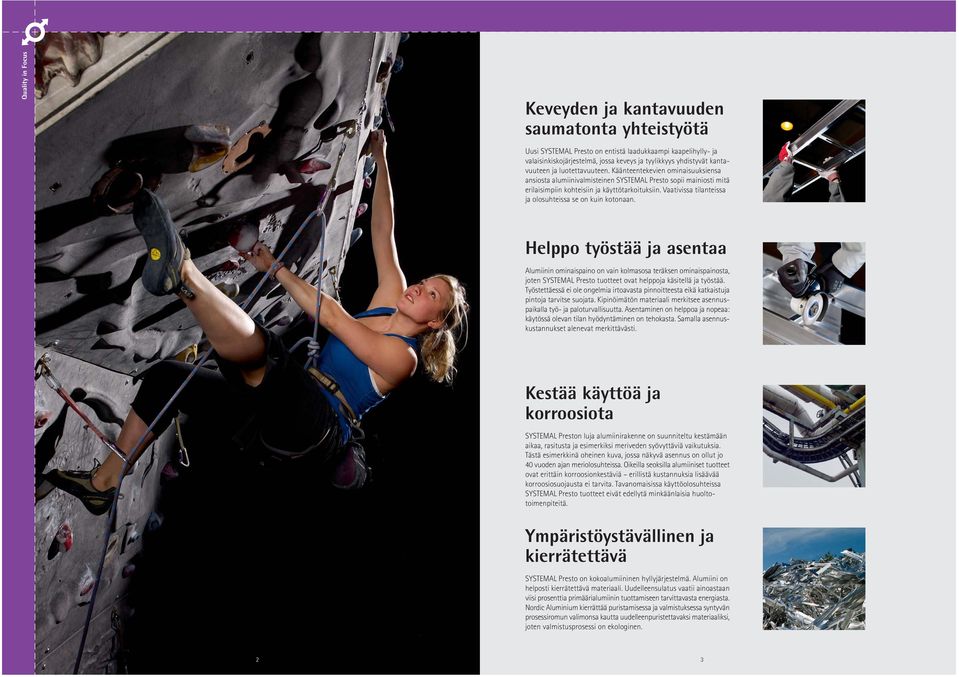
Task: Open the cable ladder installation thumbnail
Action: pos(813,150)
